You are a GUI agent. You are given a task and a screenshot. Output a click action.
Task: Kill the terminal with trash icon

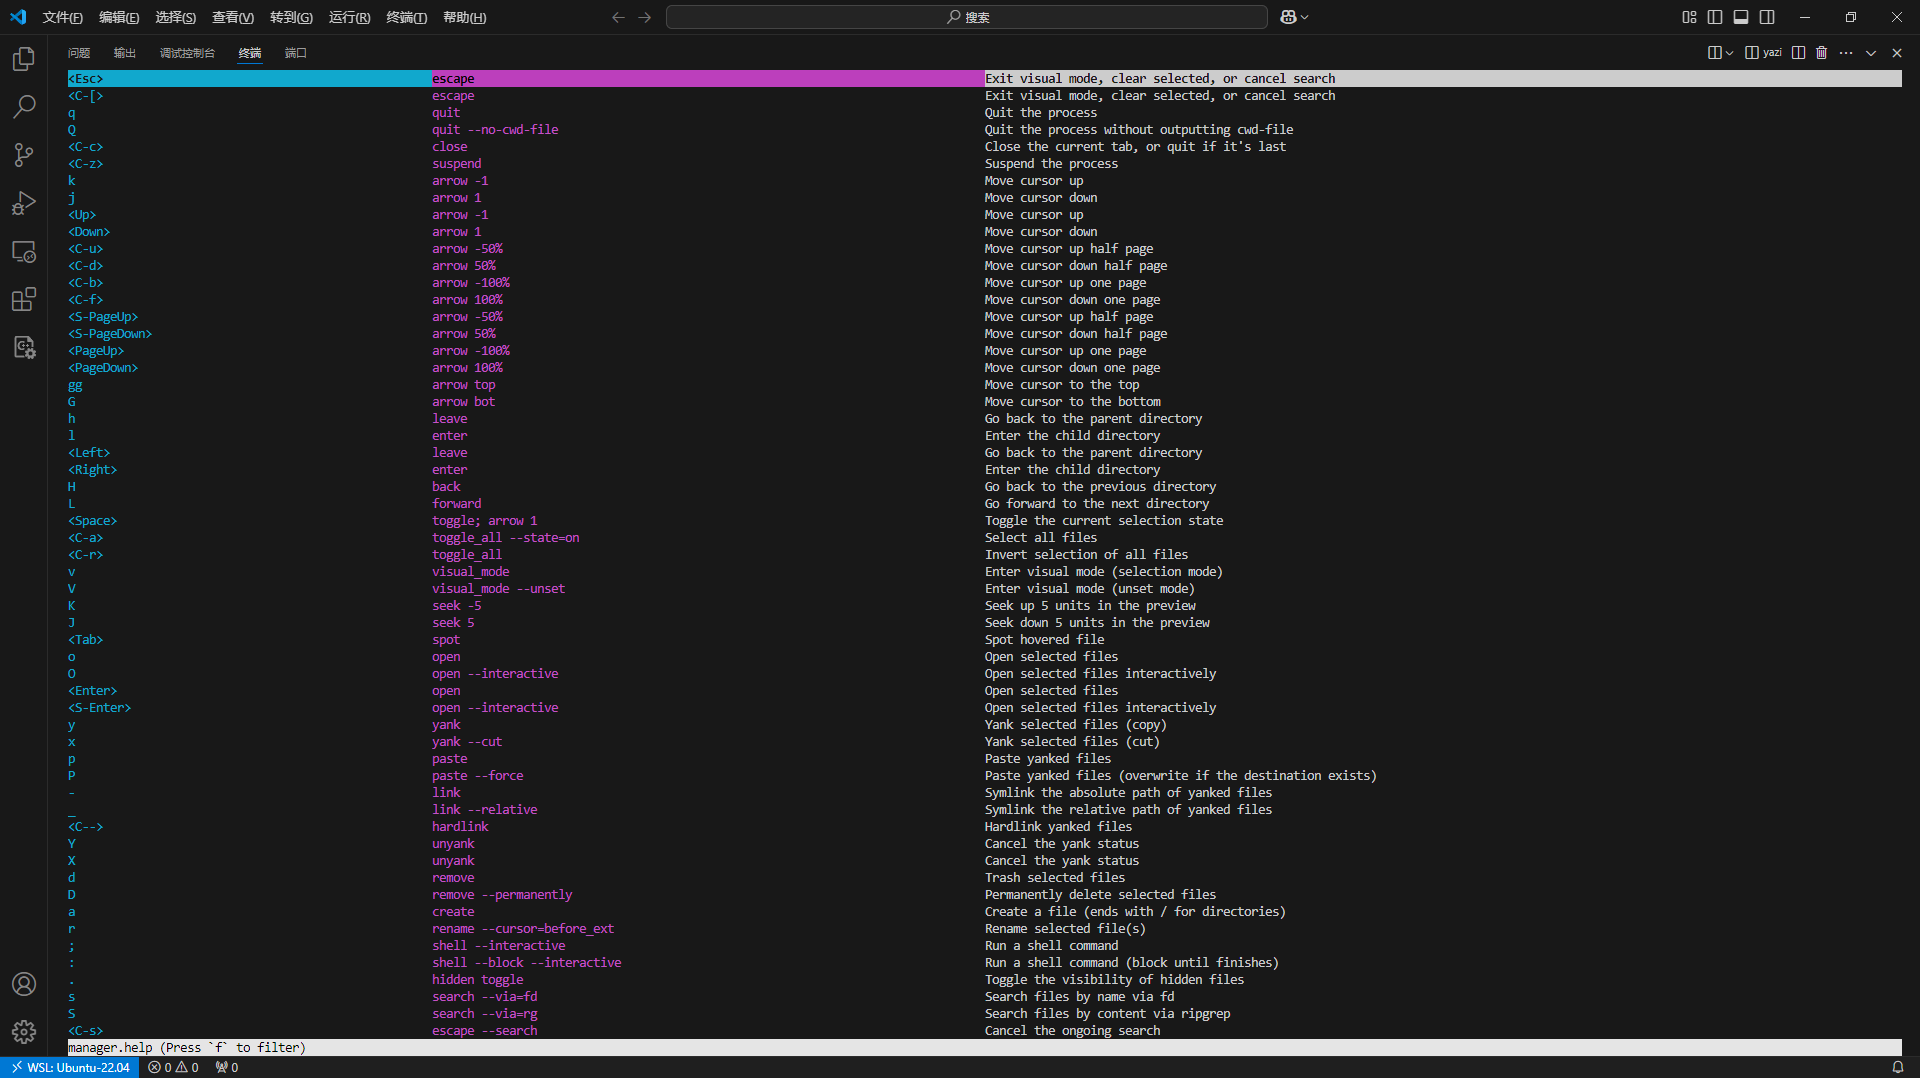click(1821, 53)
